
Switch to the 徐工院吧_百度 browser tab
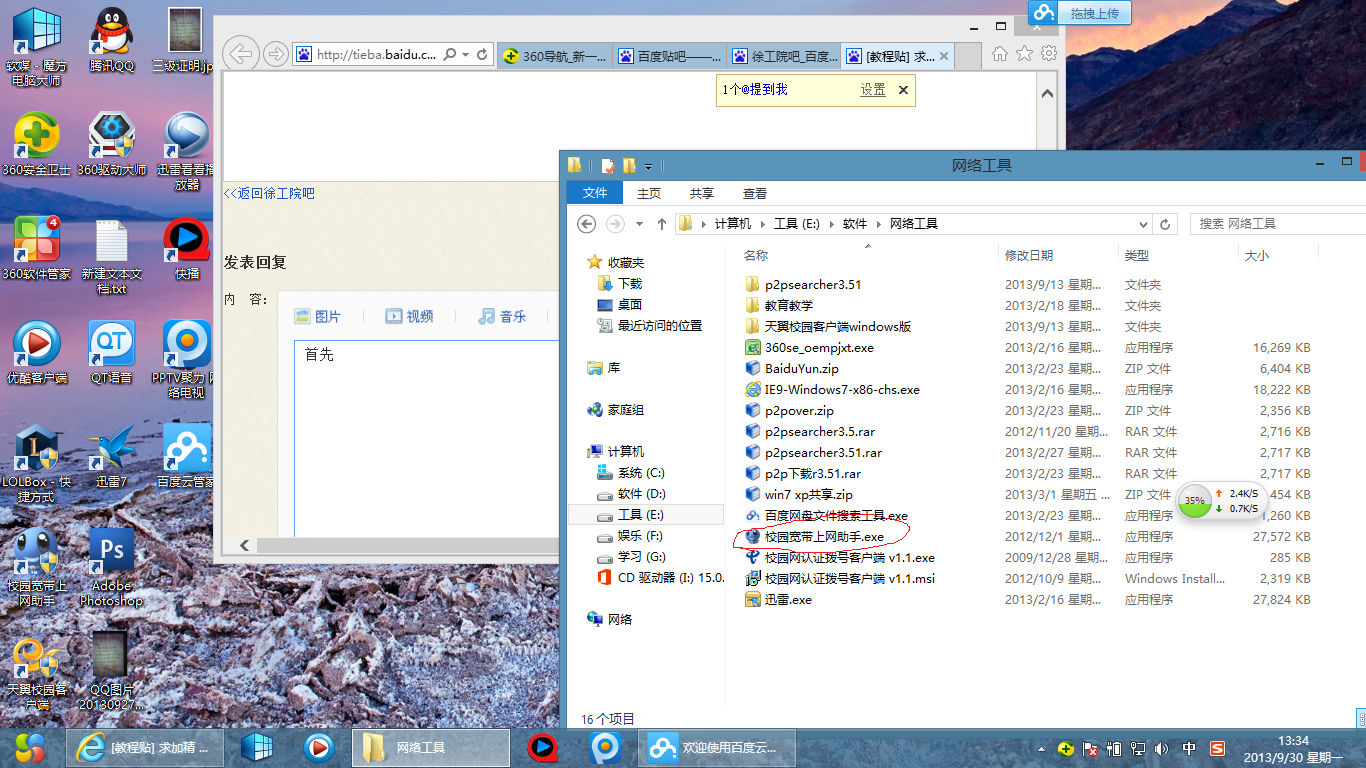pyautogui.click(x=785, y=56)
